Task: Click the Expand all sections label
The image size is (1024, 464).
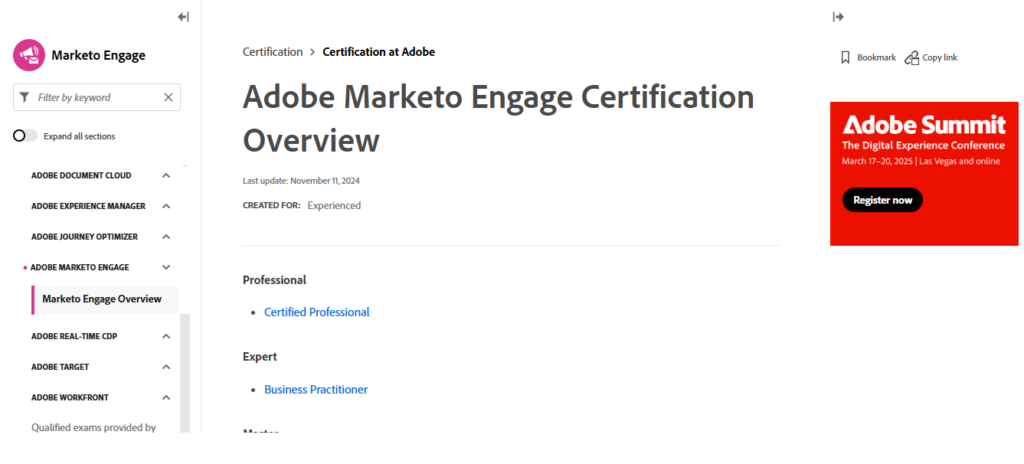Action: 79,137
